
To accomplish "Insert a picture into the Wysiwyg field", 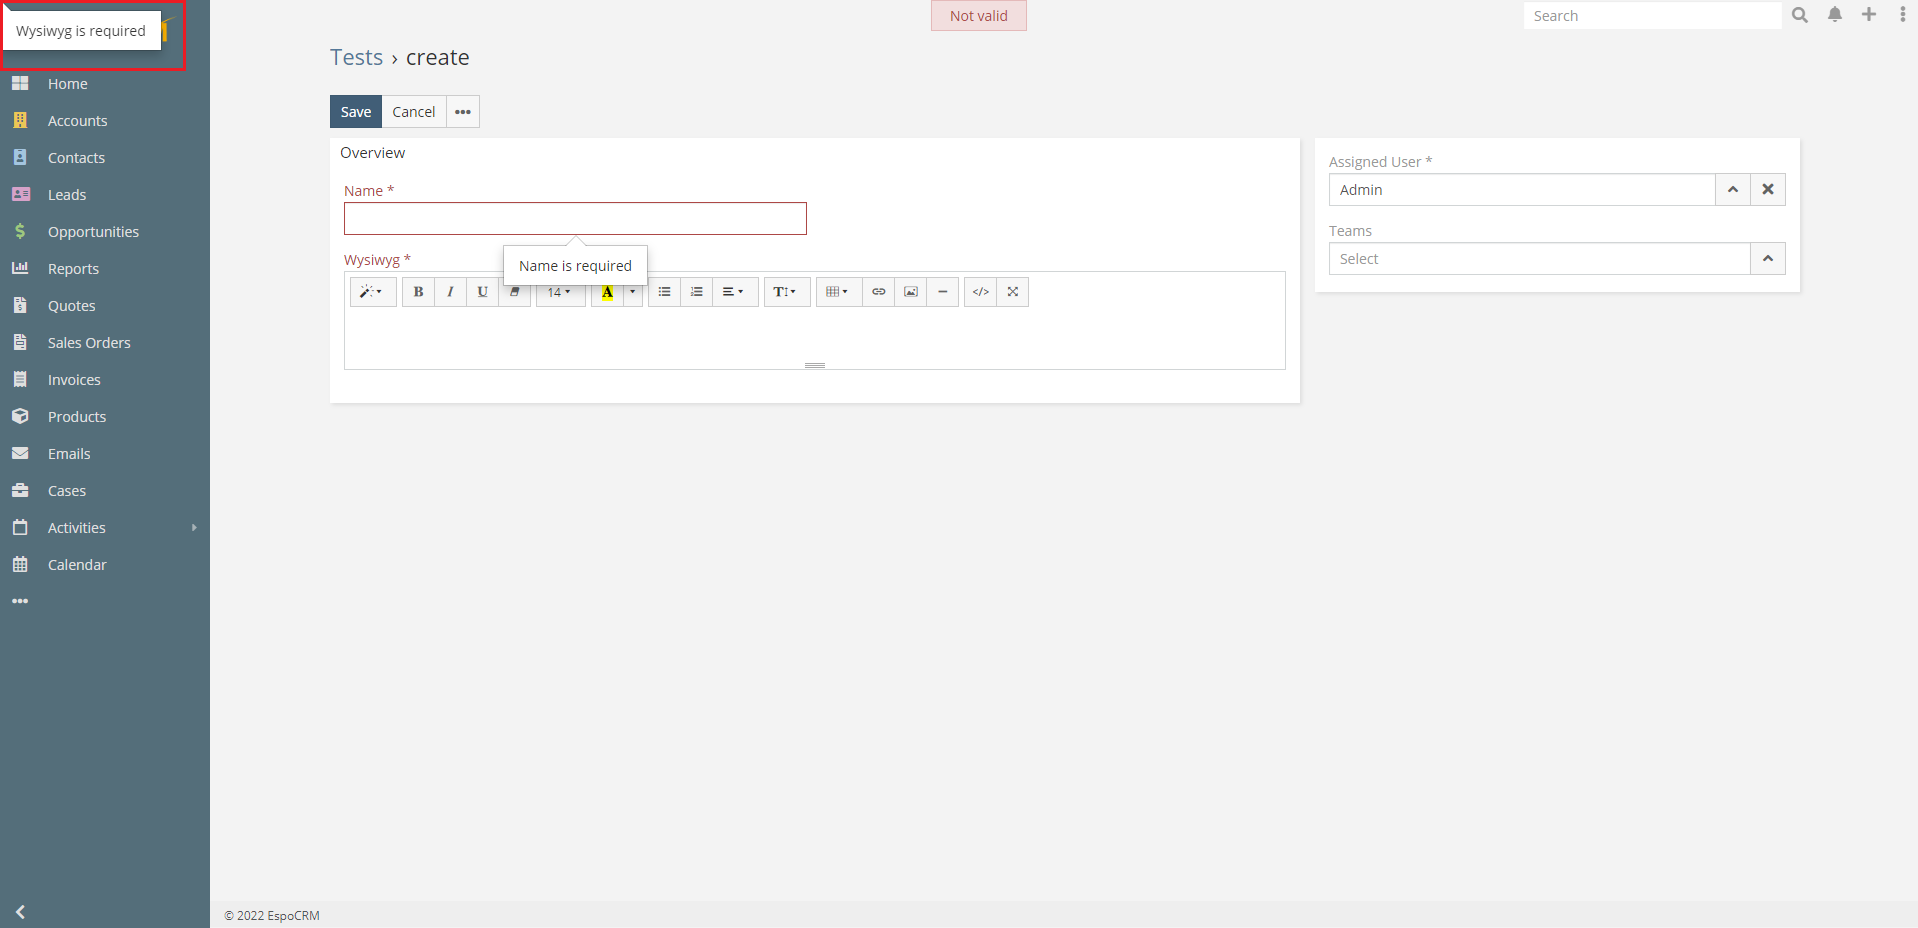I will click(910, 292).
